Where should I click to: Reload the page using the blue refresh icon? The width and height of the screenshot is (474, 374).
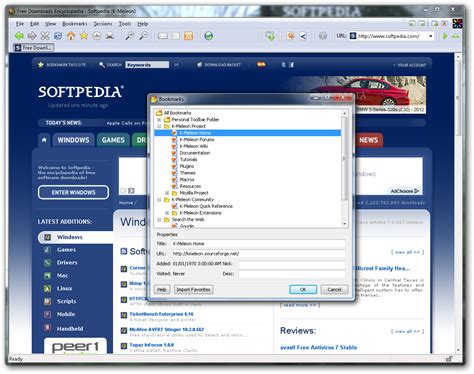click(58, 36)
